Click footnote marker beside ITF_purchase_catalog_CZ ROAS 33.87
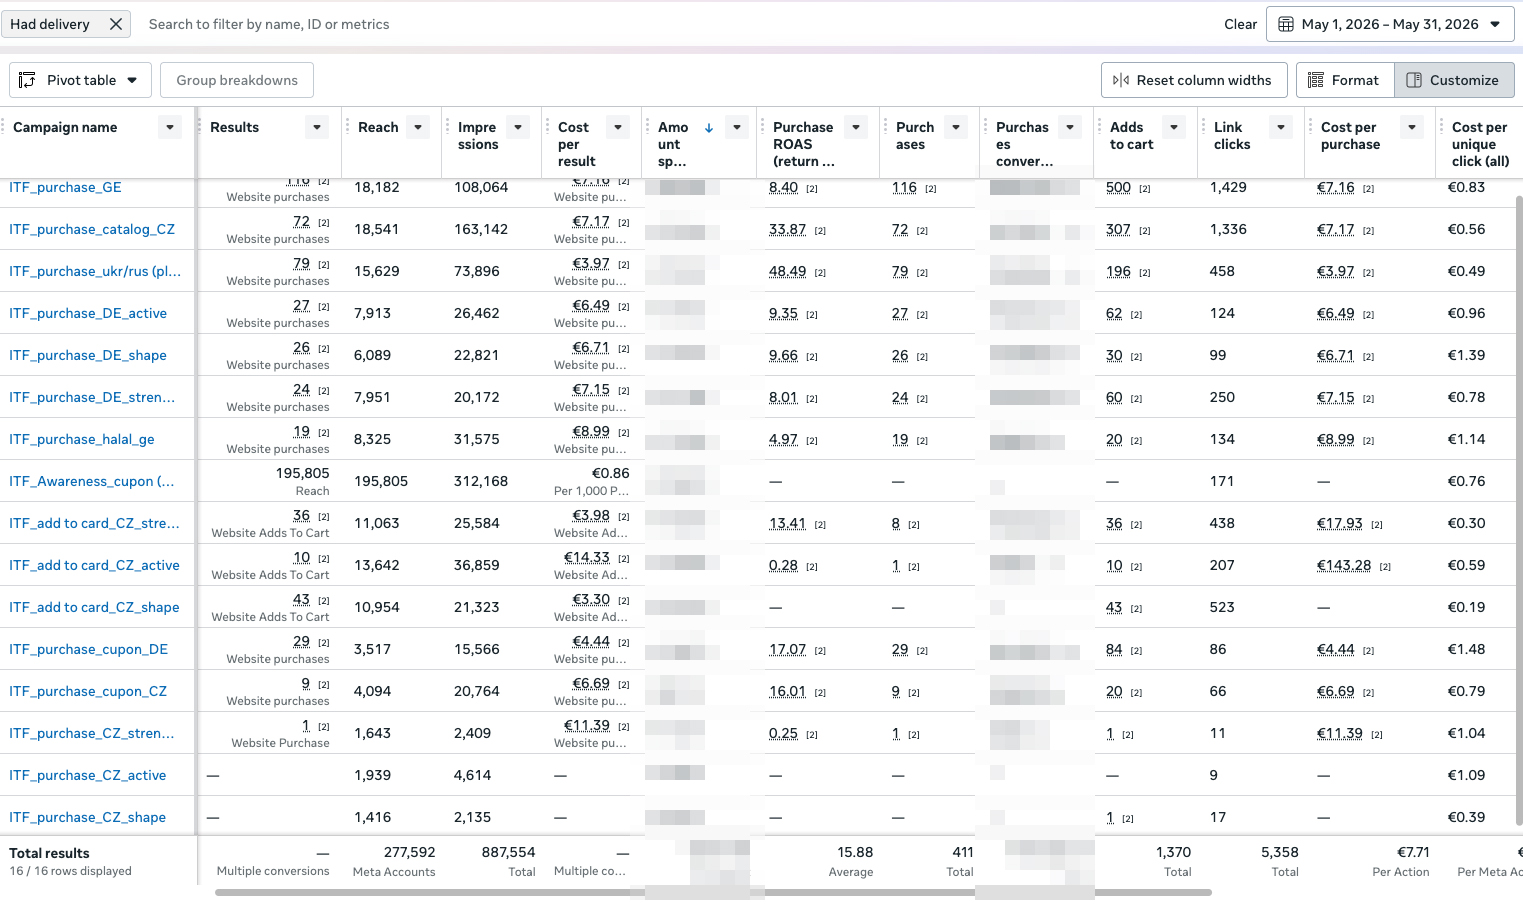 point(820,231)
